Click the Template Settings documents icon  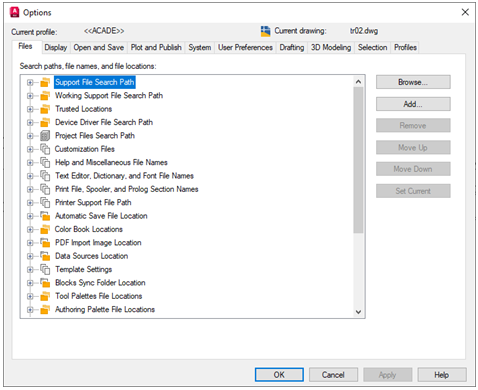45,269
